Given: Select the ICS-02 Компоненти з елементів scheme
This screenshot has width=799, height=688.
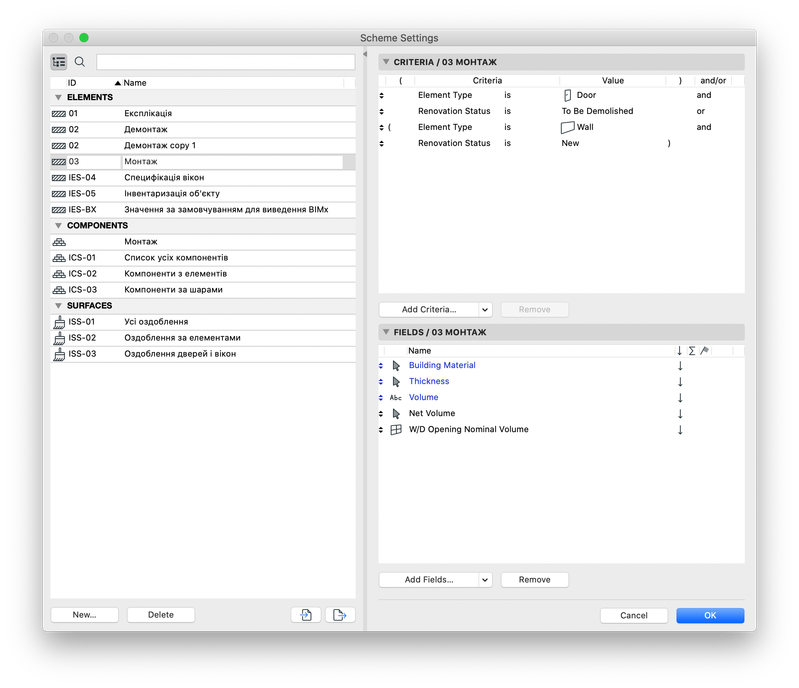Looking at the screenshot, I should tap(203, 274).
